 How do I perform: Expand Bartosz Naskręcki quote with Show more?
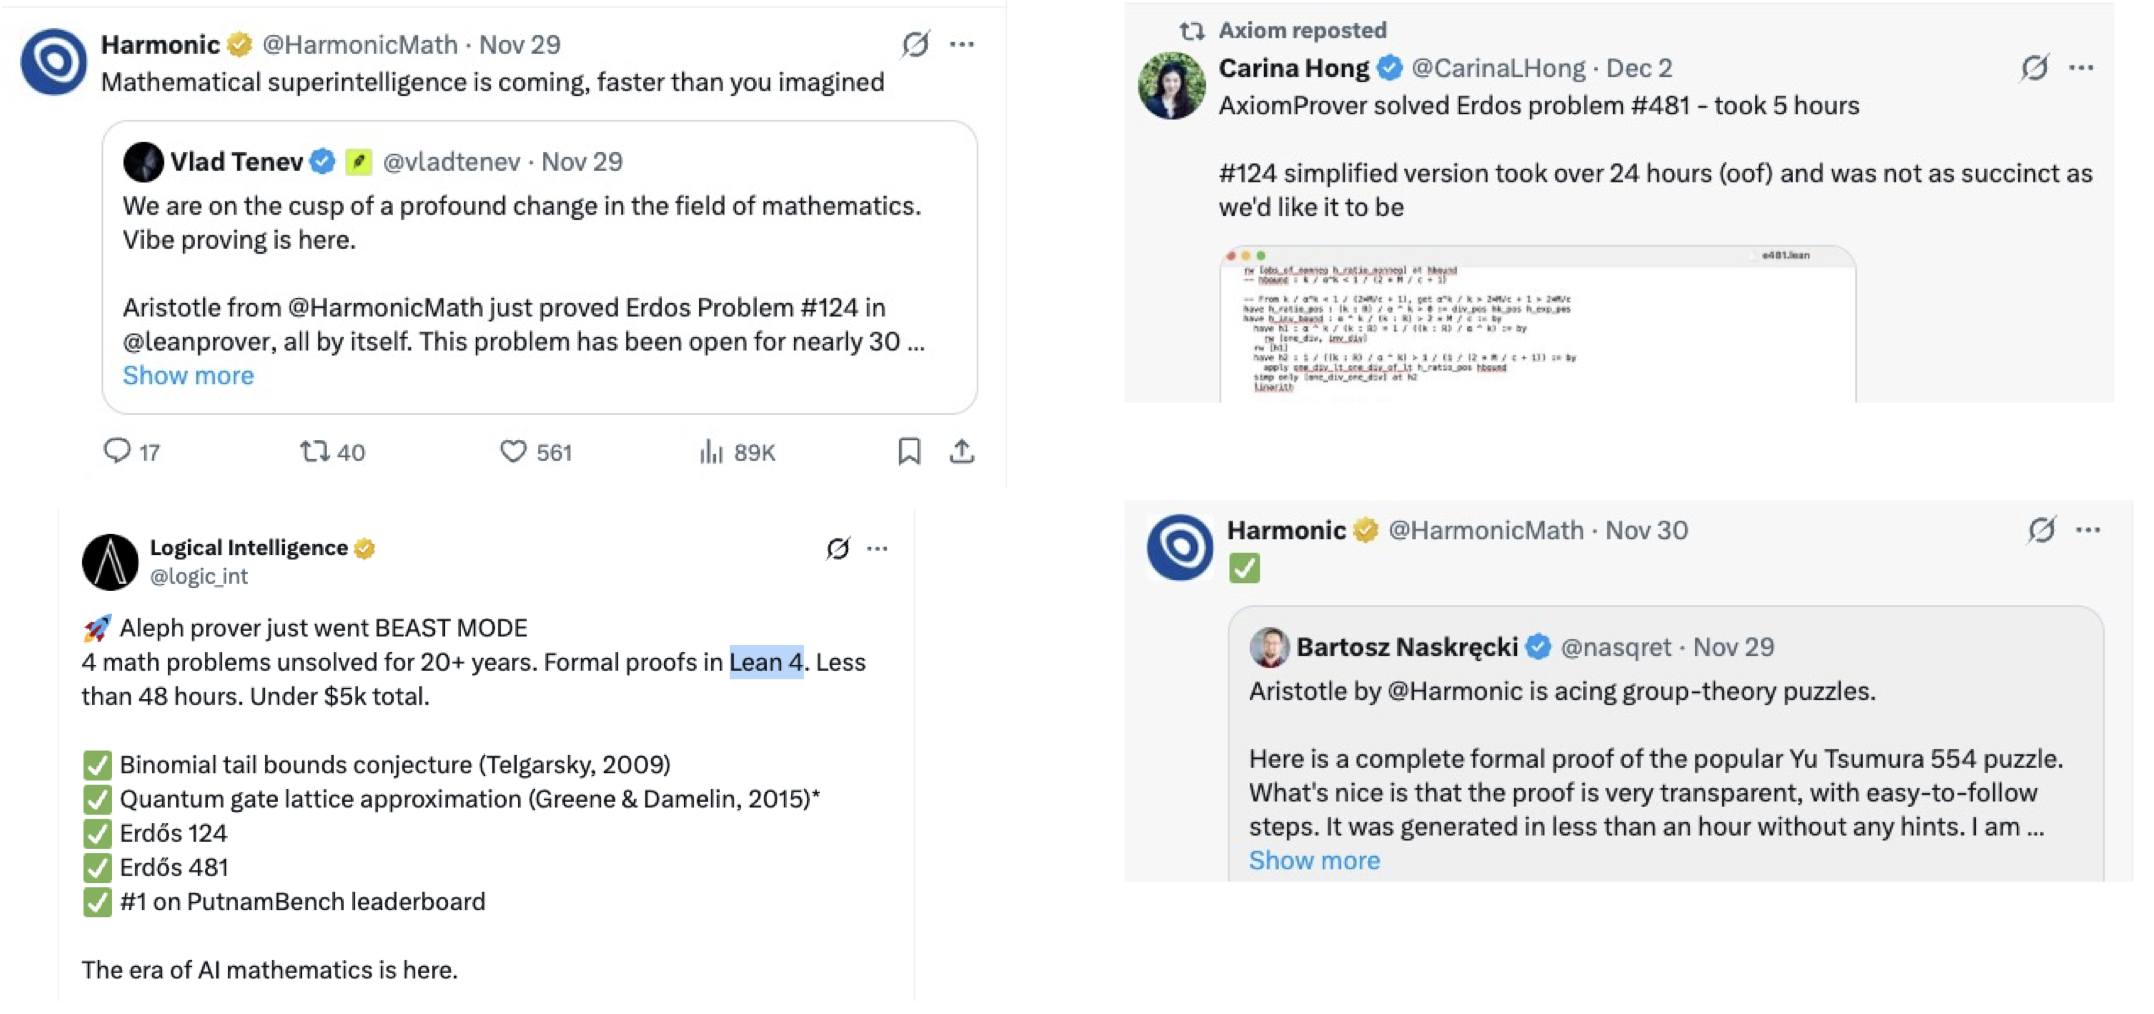(x=1314, y=860)
